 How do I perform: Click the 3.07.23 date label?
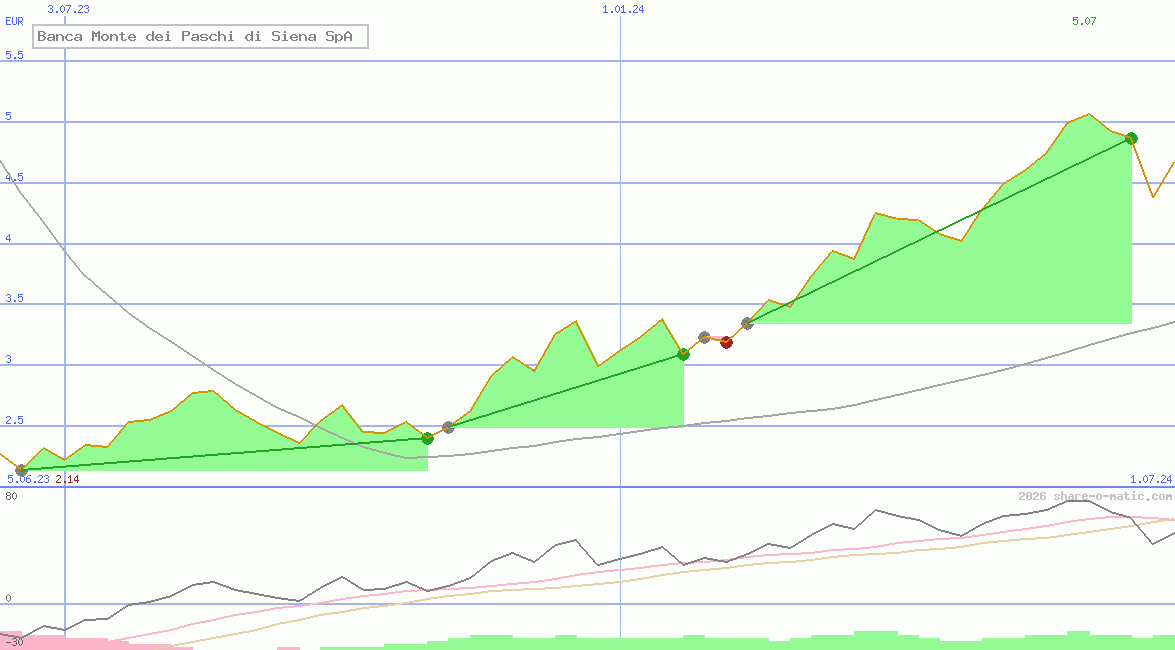click(68, 9)
